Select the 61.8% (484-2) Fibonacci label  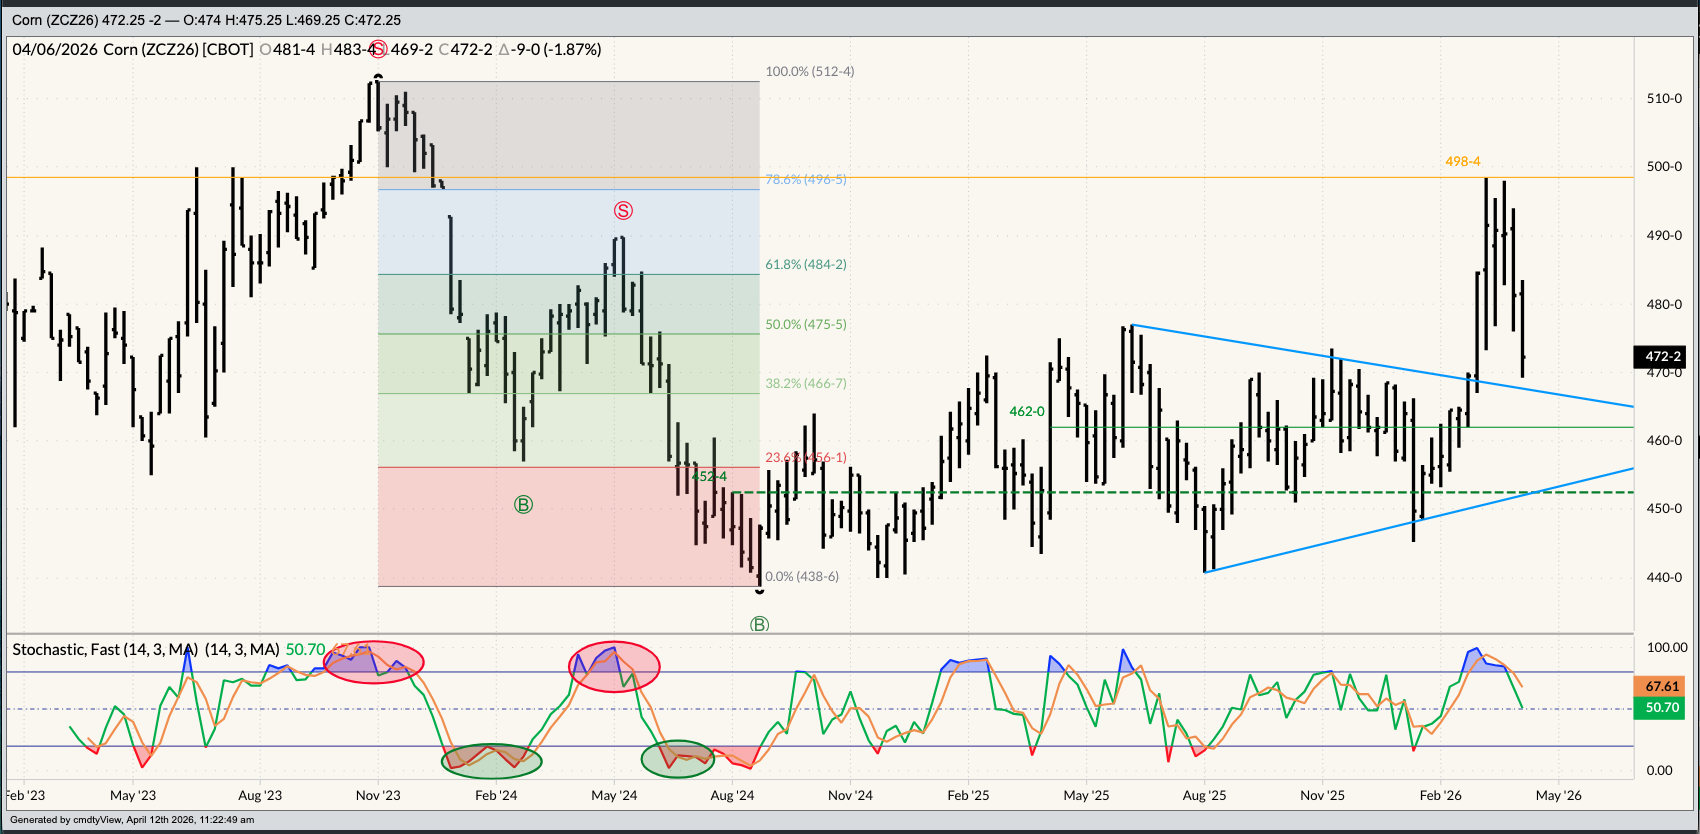[x=805, y=264]
